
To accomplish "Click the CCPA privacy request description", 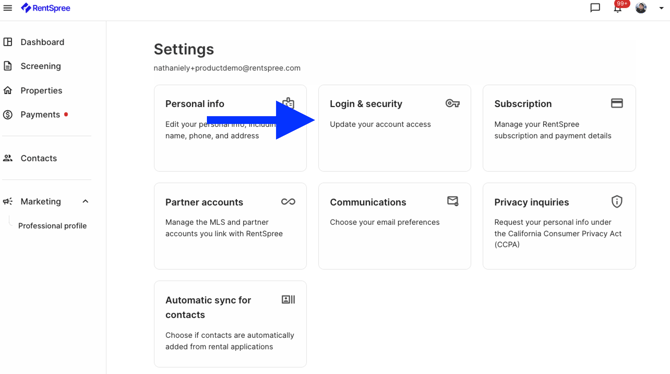I will click(x=558, y=233).
